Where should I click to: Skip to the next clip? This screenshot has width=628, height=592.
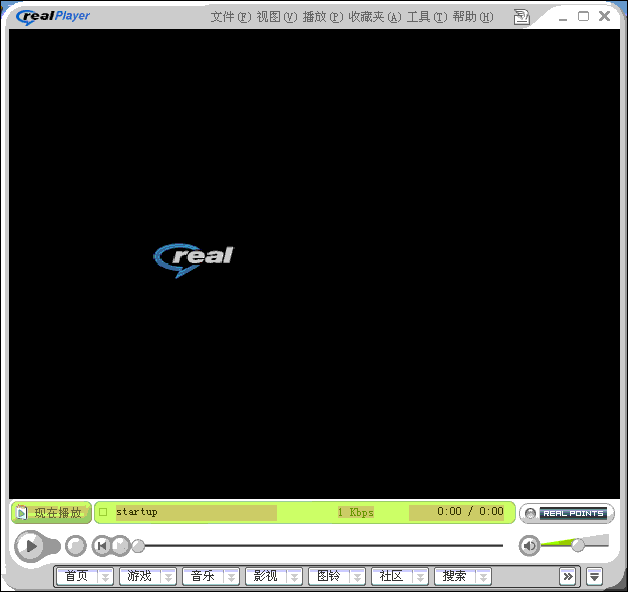pos(120,546)
